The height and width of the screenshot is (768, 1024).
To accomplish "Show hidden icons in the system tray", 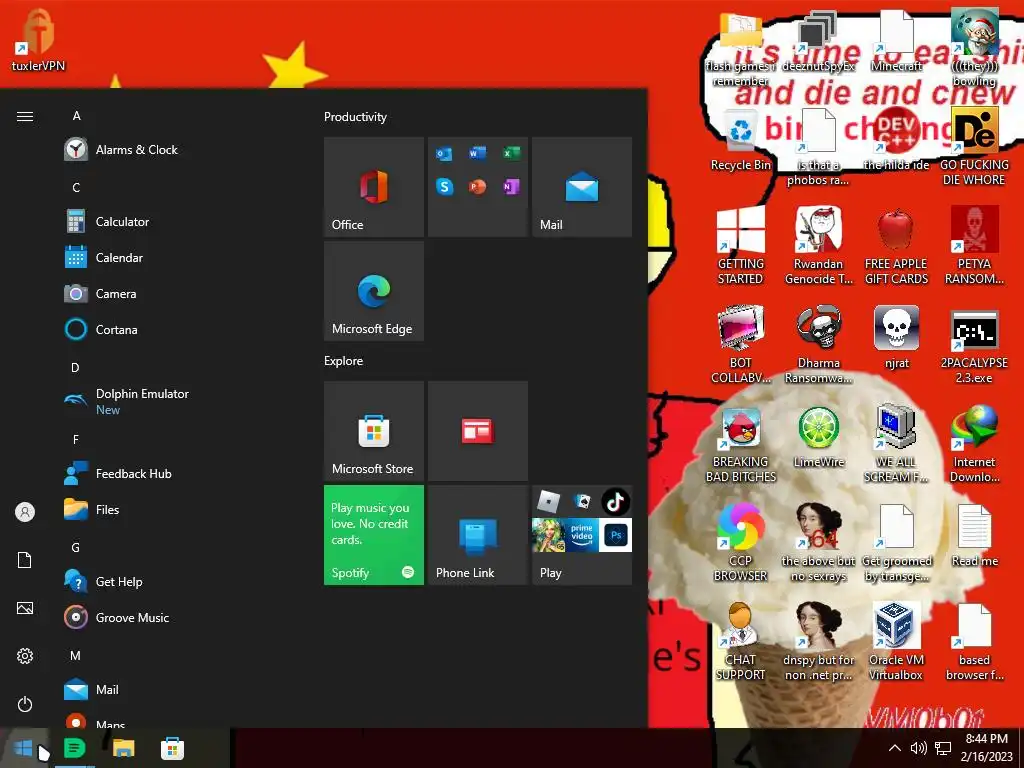I will [895, 748].
